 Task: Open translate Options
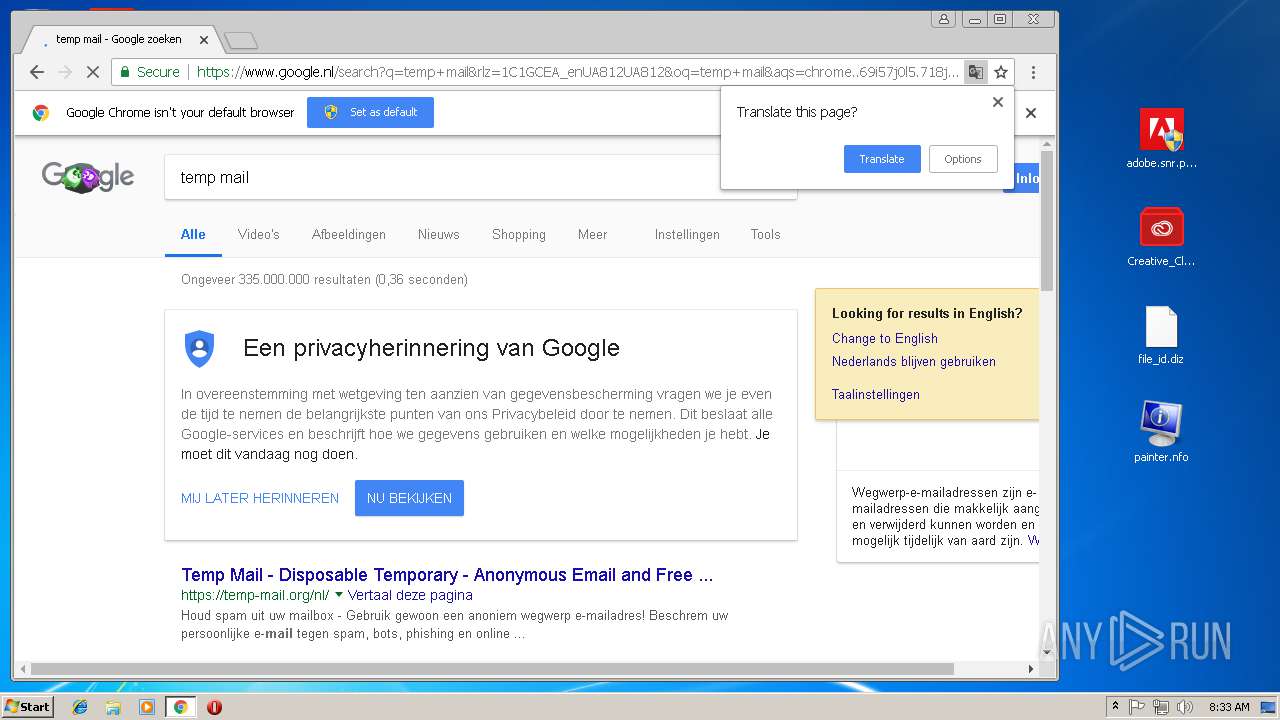[963, 159]
